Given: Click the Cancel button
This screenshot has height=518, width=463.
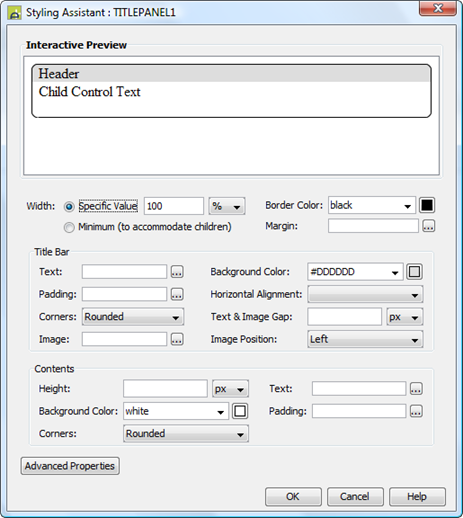Looking at the screenshot, I should [355, 497].
